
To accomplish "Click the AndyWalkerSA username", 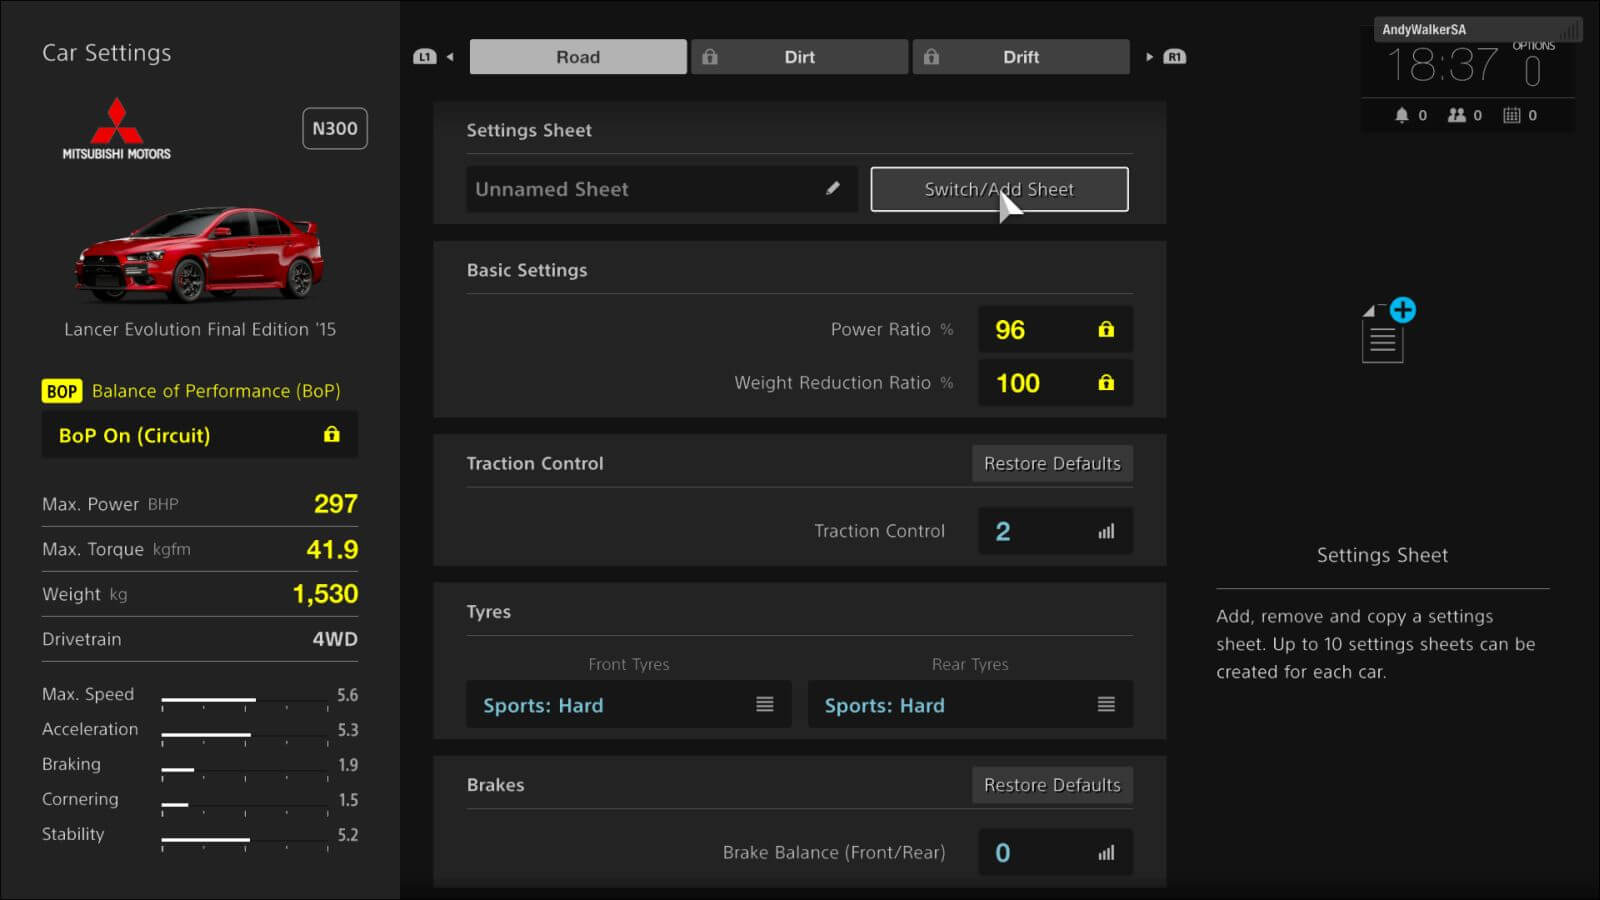I will pos(1424,29).
